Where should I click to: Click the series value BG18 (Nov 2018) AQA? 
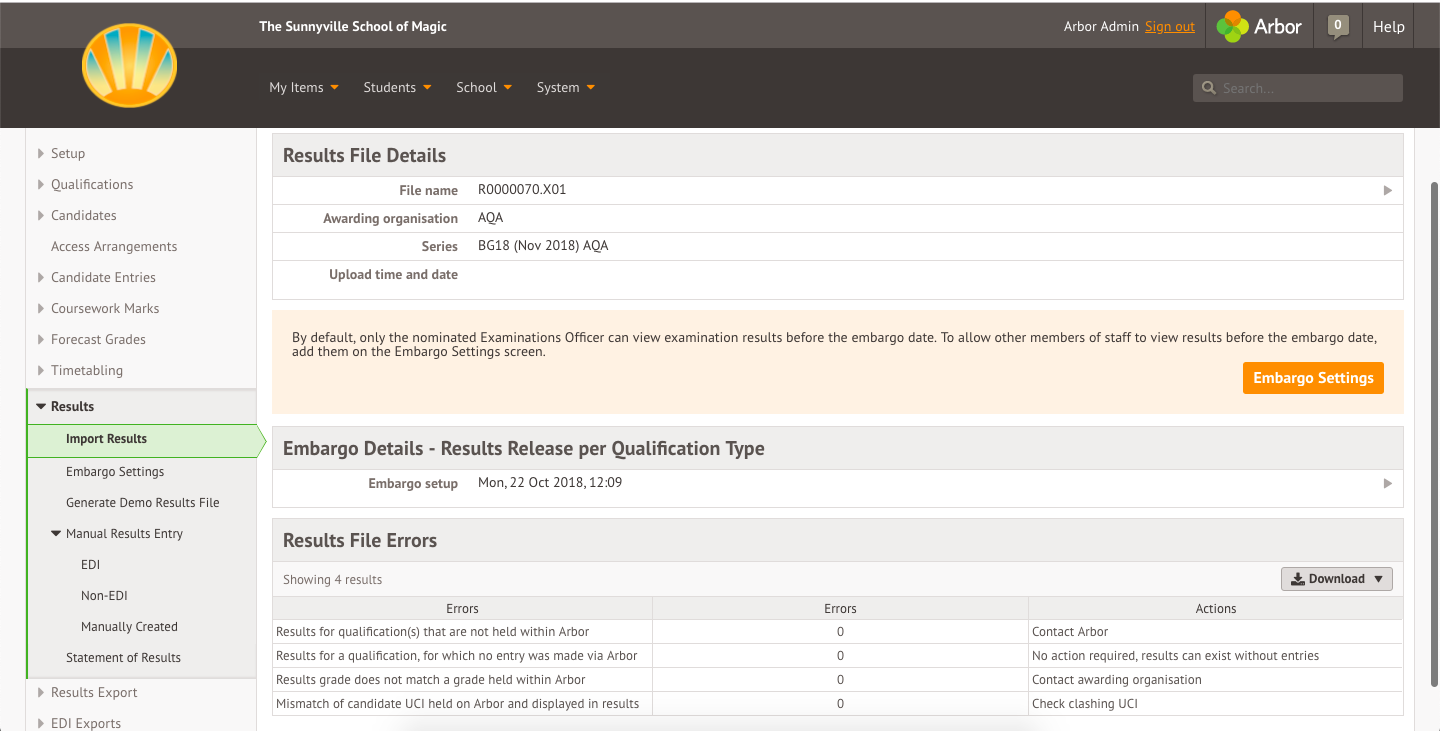(x=543, y=245)
